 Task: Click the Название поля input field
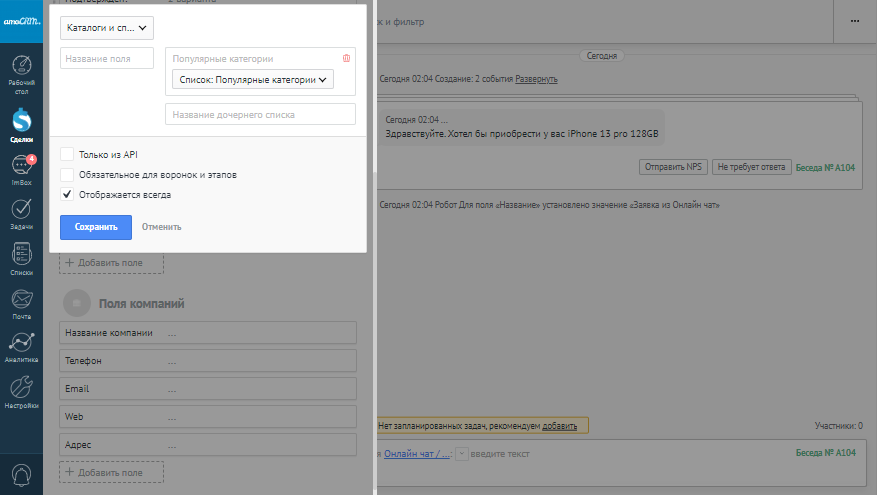[108, 59]
